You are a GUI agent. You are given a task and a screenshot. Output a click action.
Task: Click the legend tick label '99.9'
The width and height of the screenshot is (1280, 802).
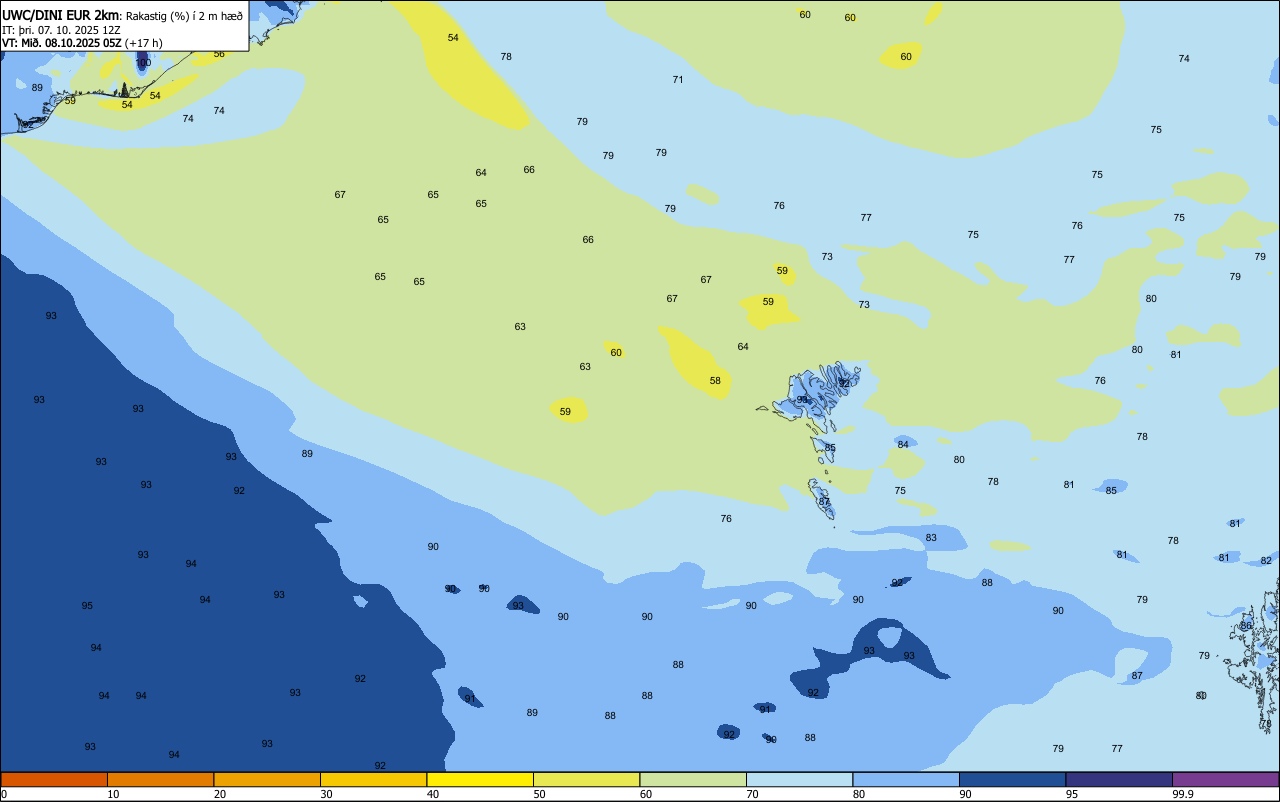coord(1183,794)
